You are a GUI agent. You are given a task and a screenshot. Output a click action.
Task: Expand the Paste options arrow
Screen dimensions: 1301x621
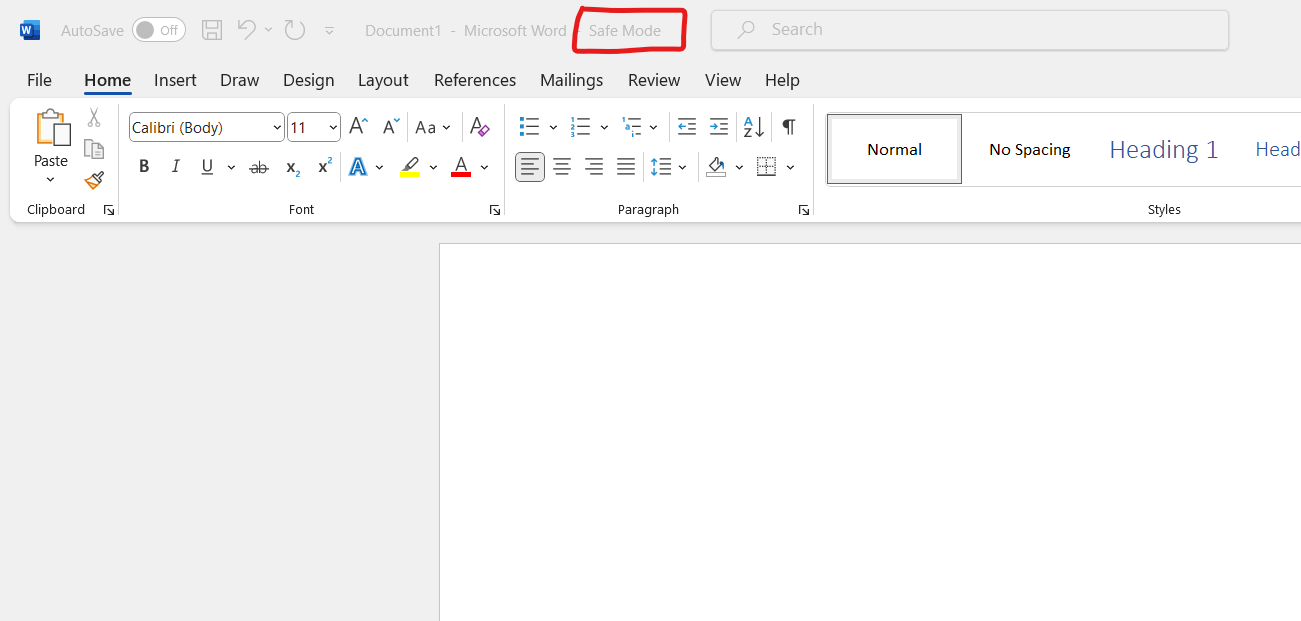pyautogui.click(x=51, y=180)
